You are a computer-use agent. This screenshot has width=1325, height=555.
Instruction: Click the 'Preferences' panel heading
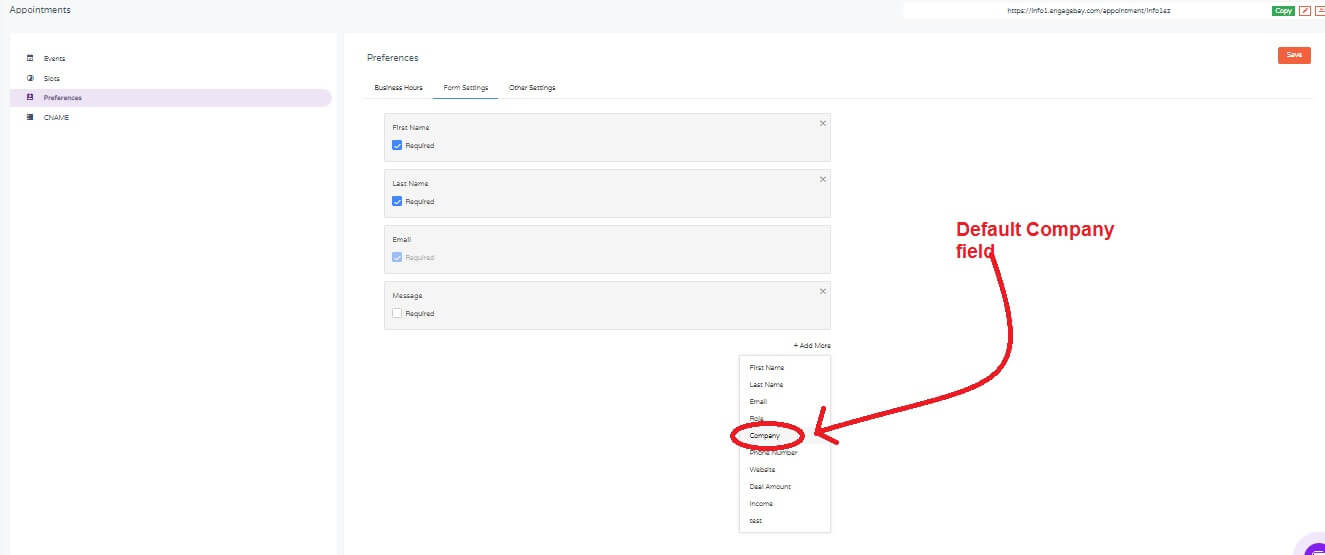point(393,58)
